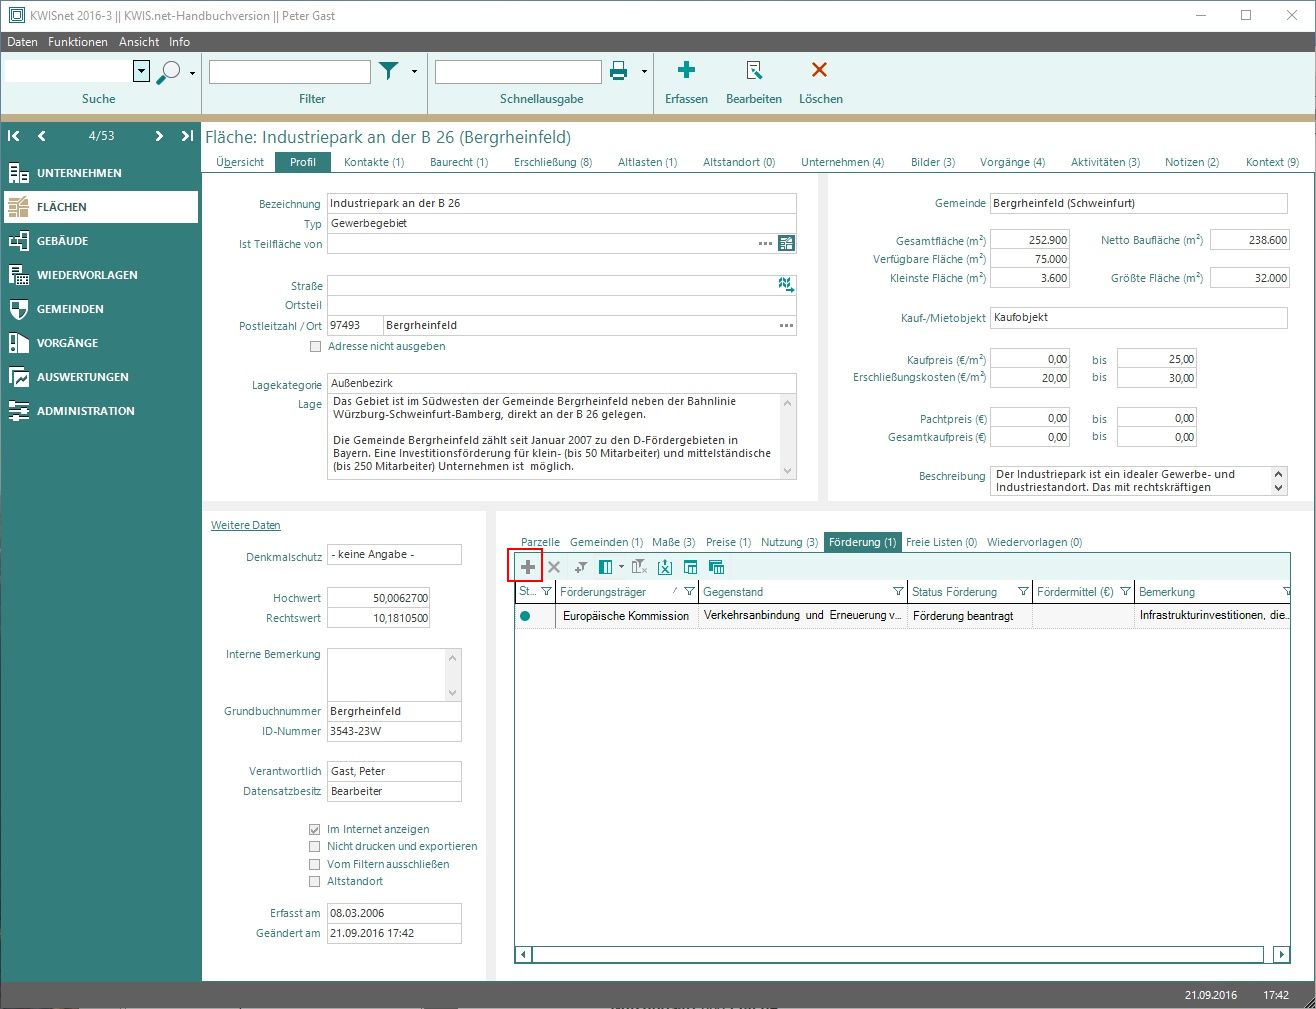1316x1009 pixels.
Task: Check the Altstandort checkbox
Action: click(314, 881)
